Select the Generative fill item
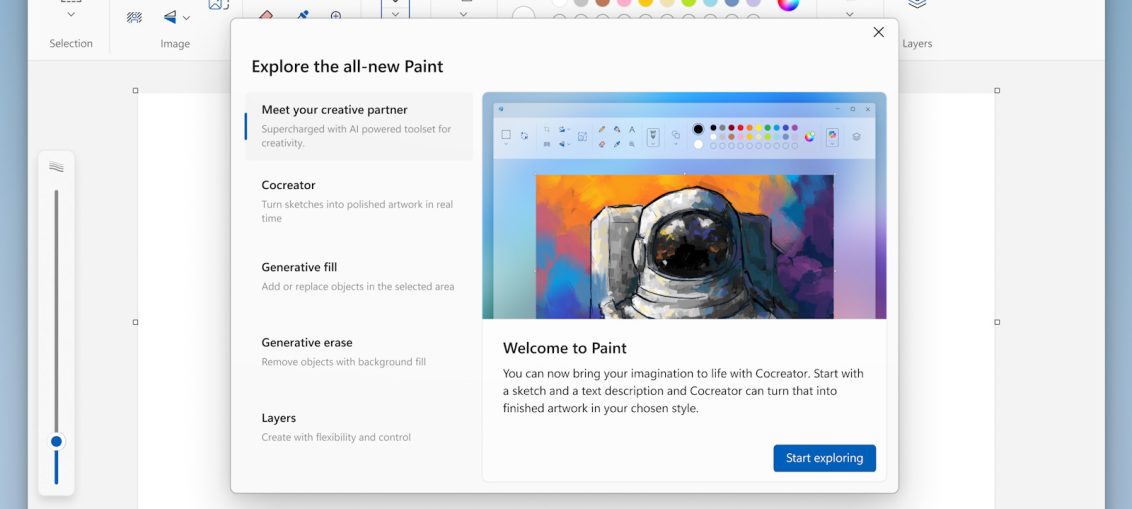Viewport: 1132px width, 509px height. click(359, 277)
